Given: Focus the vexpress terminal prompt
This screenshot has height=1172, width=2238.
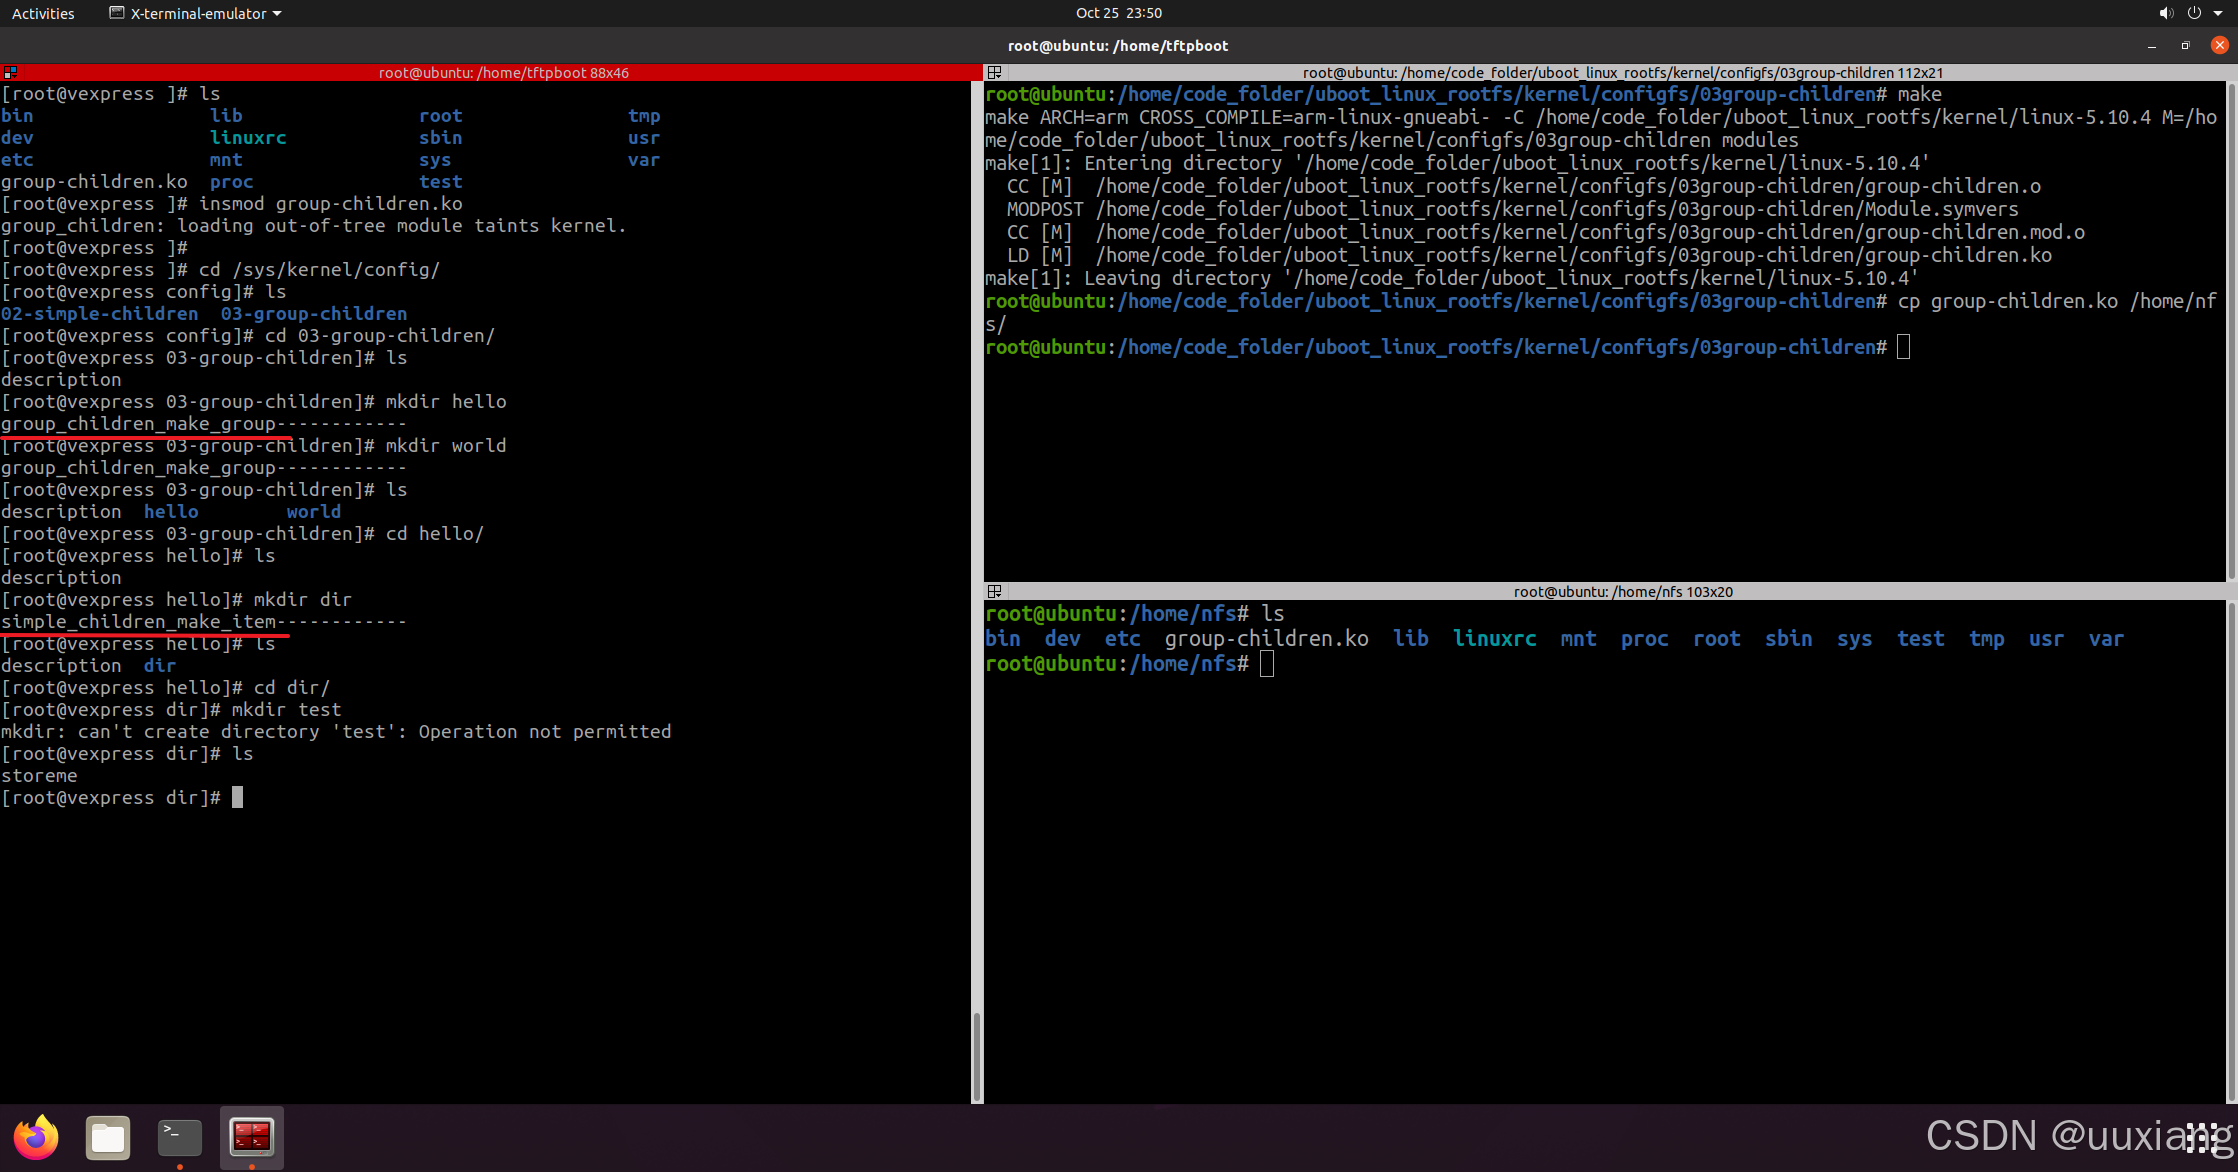Looking at the screenshot, I should [x=237, y=797].
